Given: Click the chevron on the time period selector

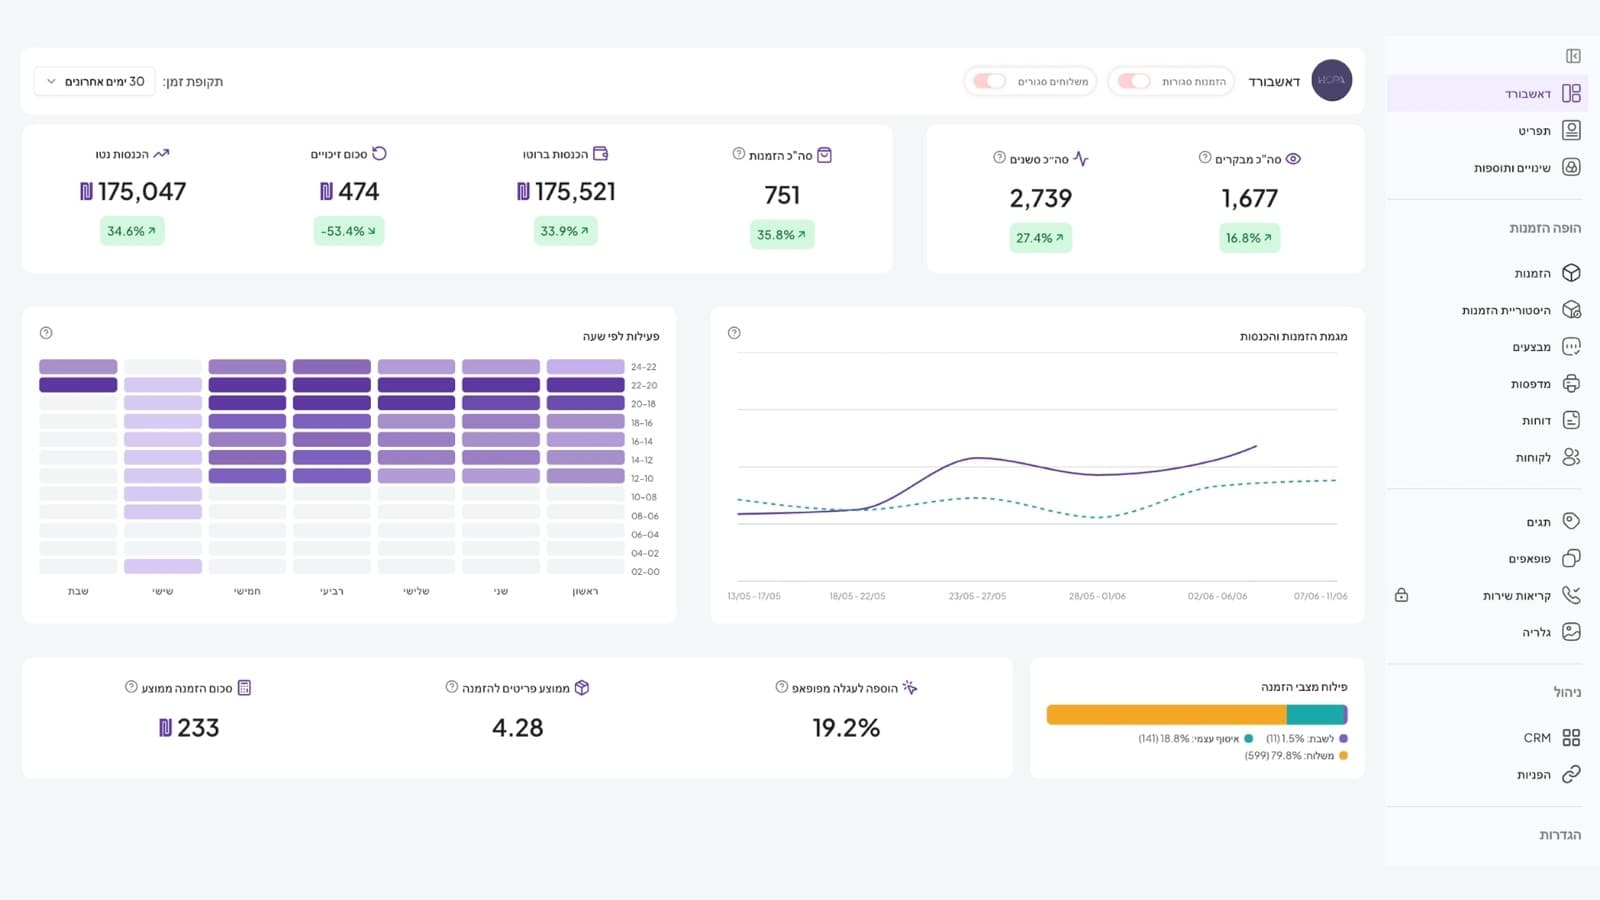Looking at the screenshot, I should (x=51, y=81).
